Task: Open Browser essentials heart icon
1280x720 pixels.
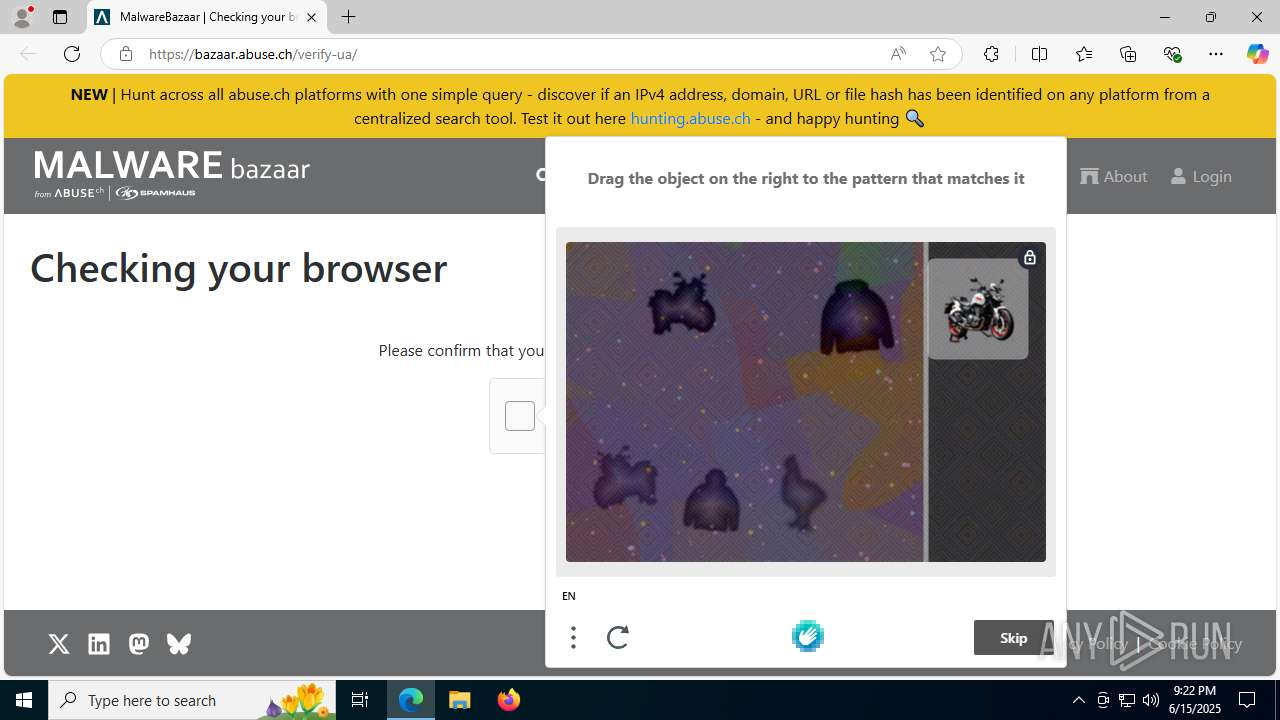Action: click(1172, 54)
